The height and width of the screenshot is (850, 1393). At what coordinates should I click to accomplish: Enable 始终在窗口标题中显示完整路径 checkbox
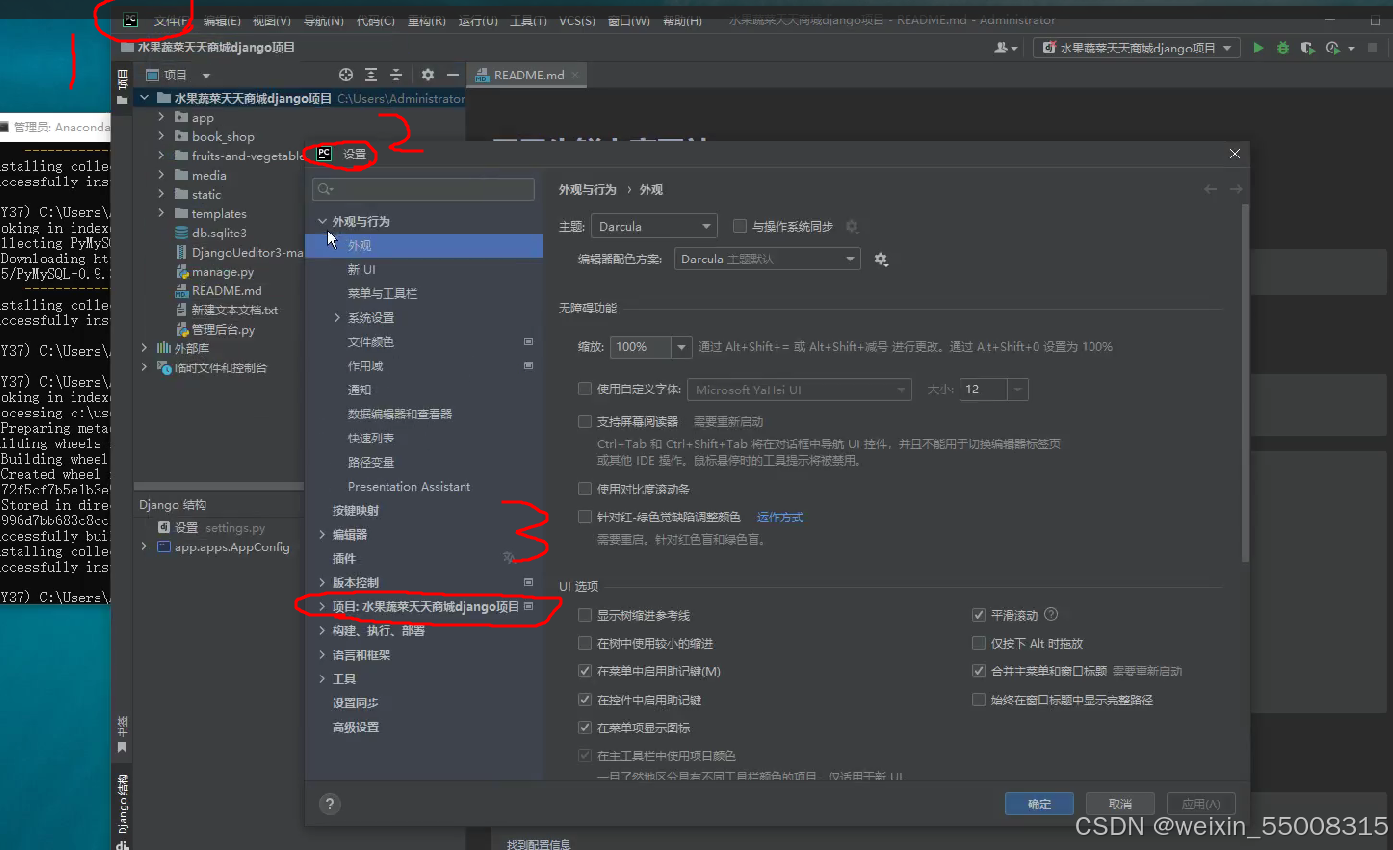point(979,700)
